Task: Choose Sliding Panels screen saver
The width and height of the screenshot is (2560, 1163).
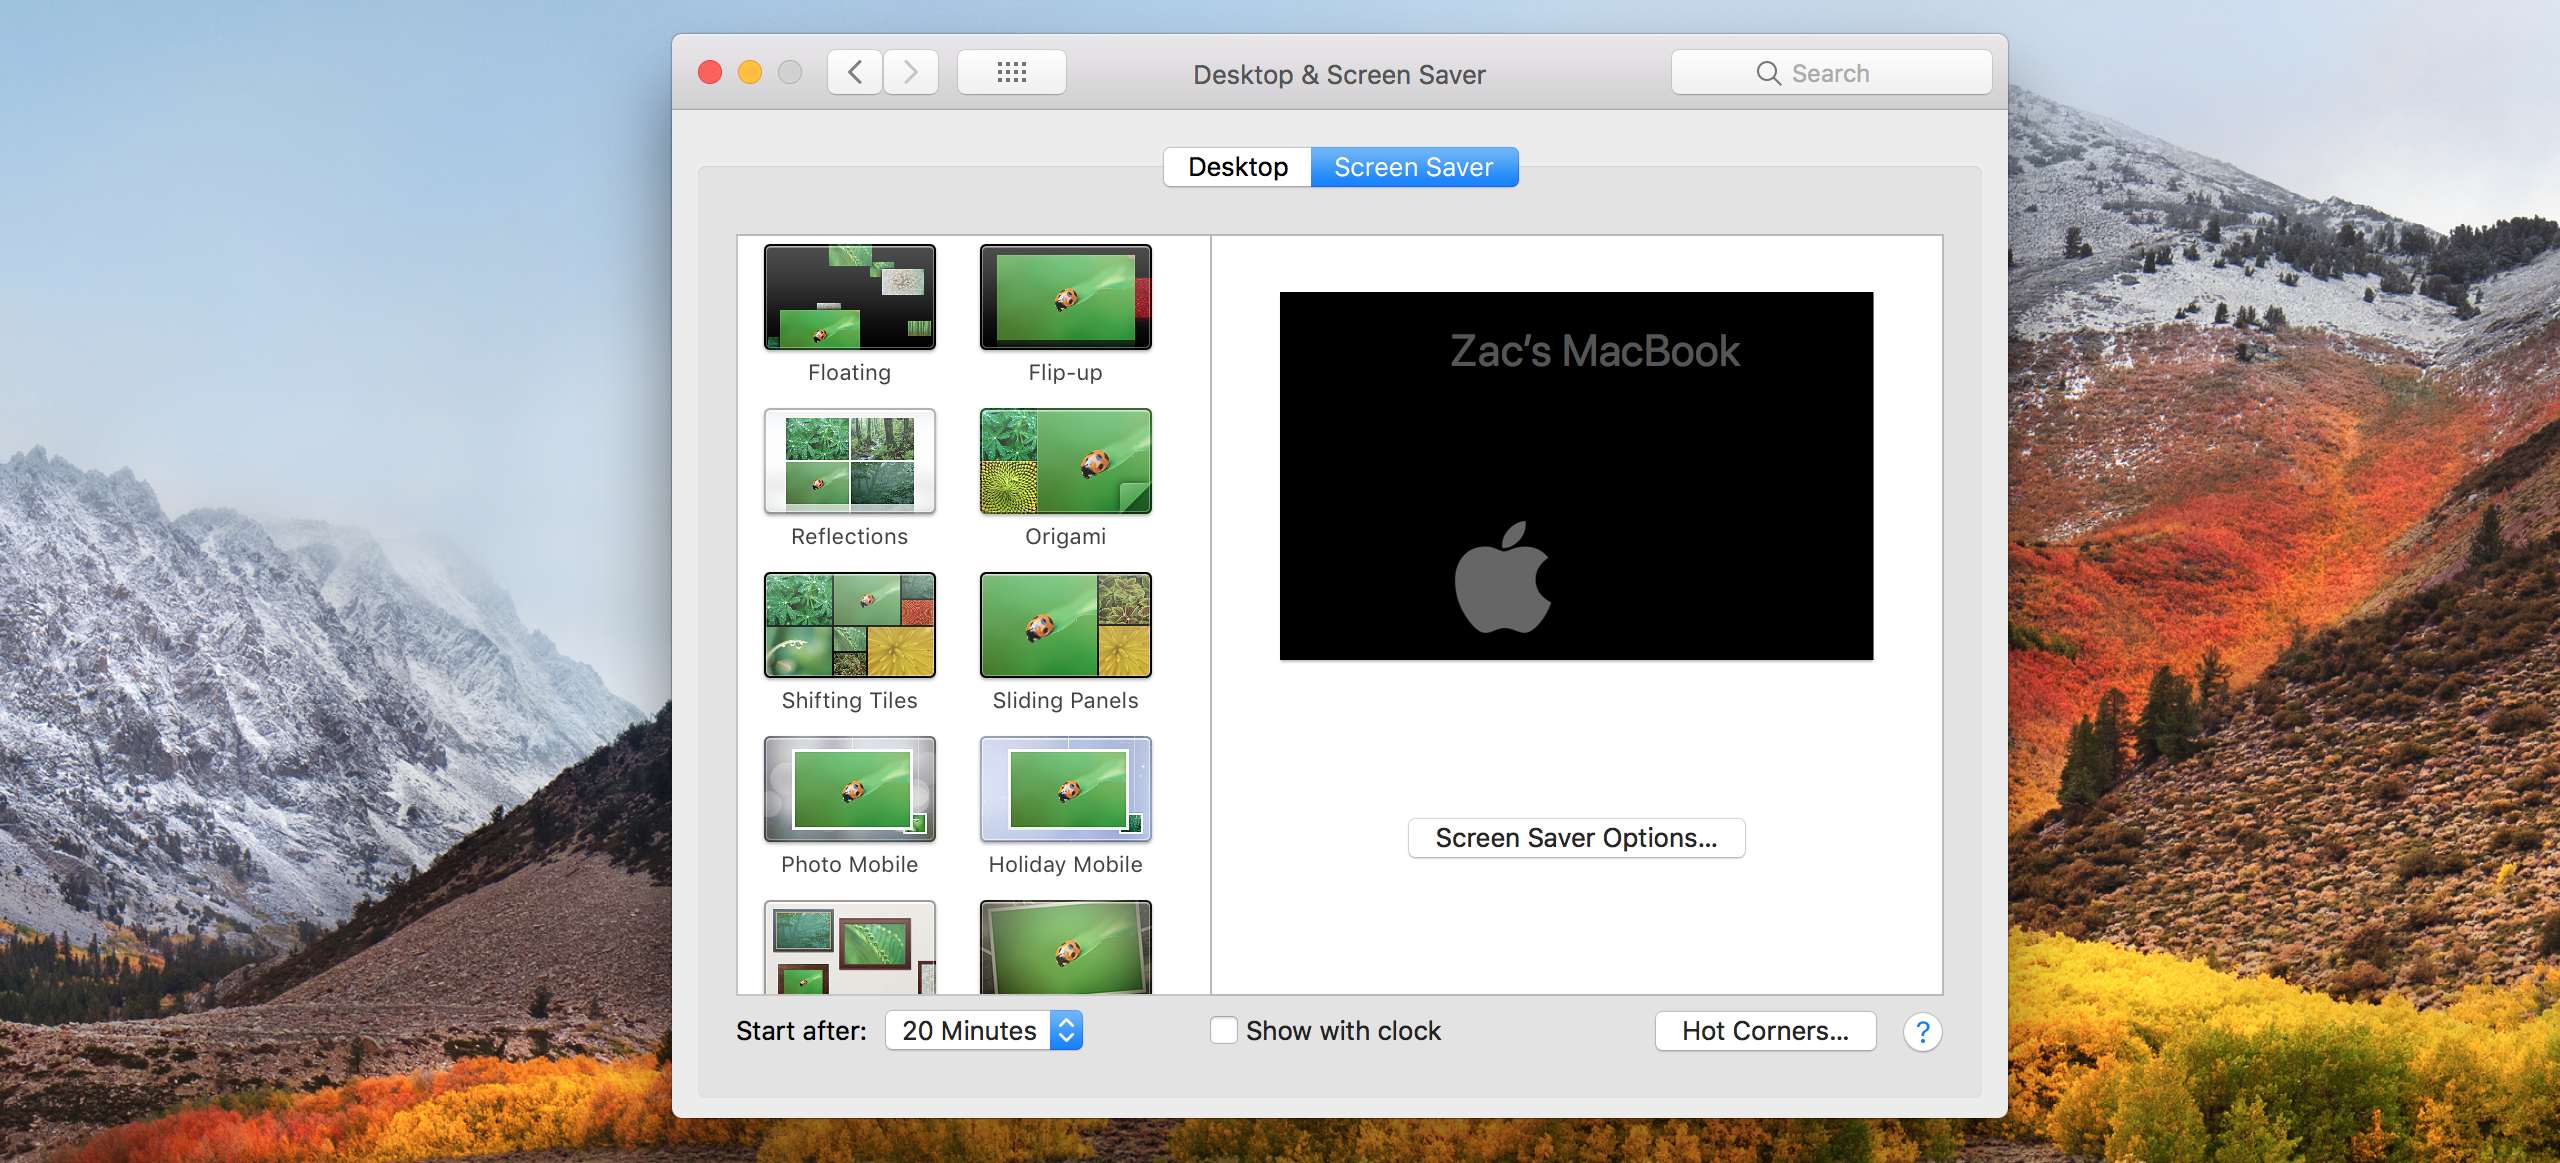Action: click(1065, 626)
